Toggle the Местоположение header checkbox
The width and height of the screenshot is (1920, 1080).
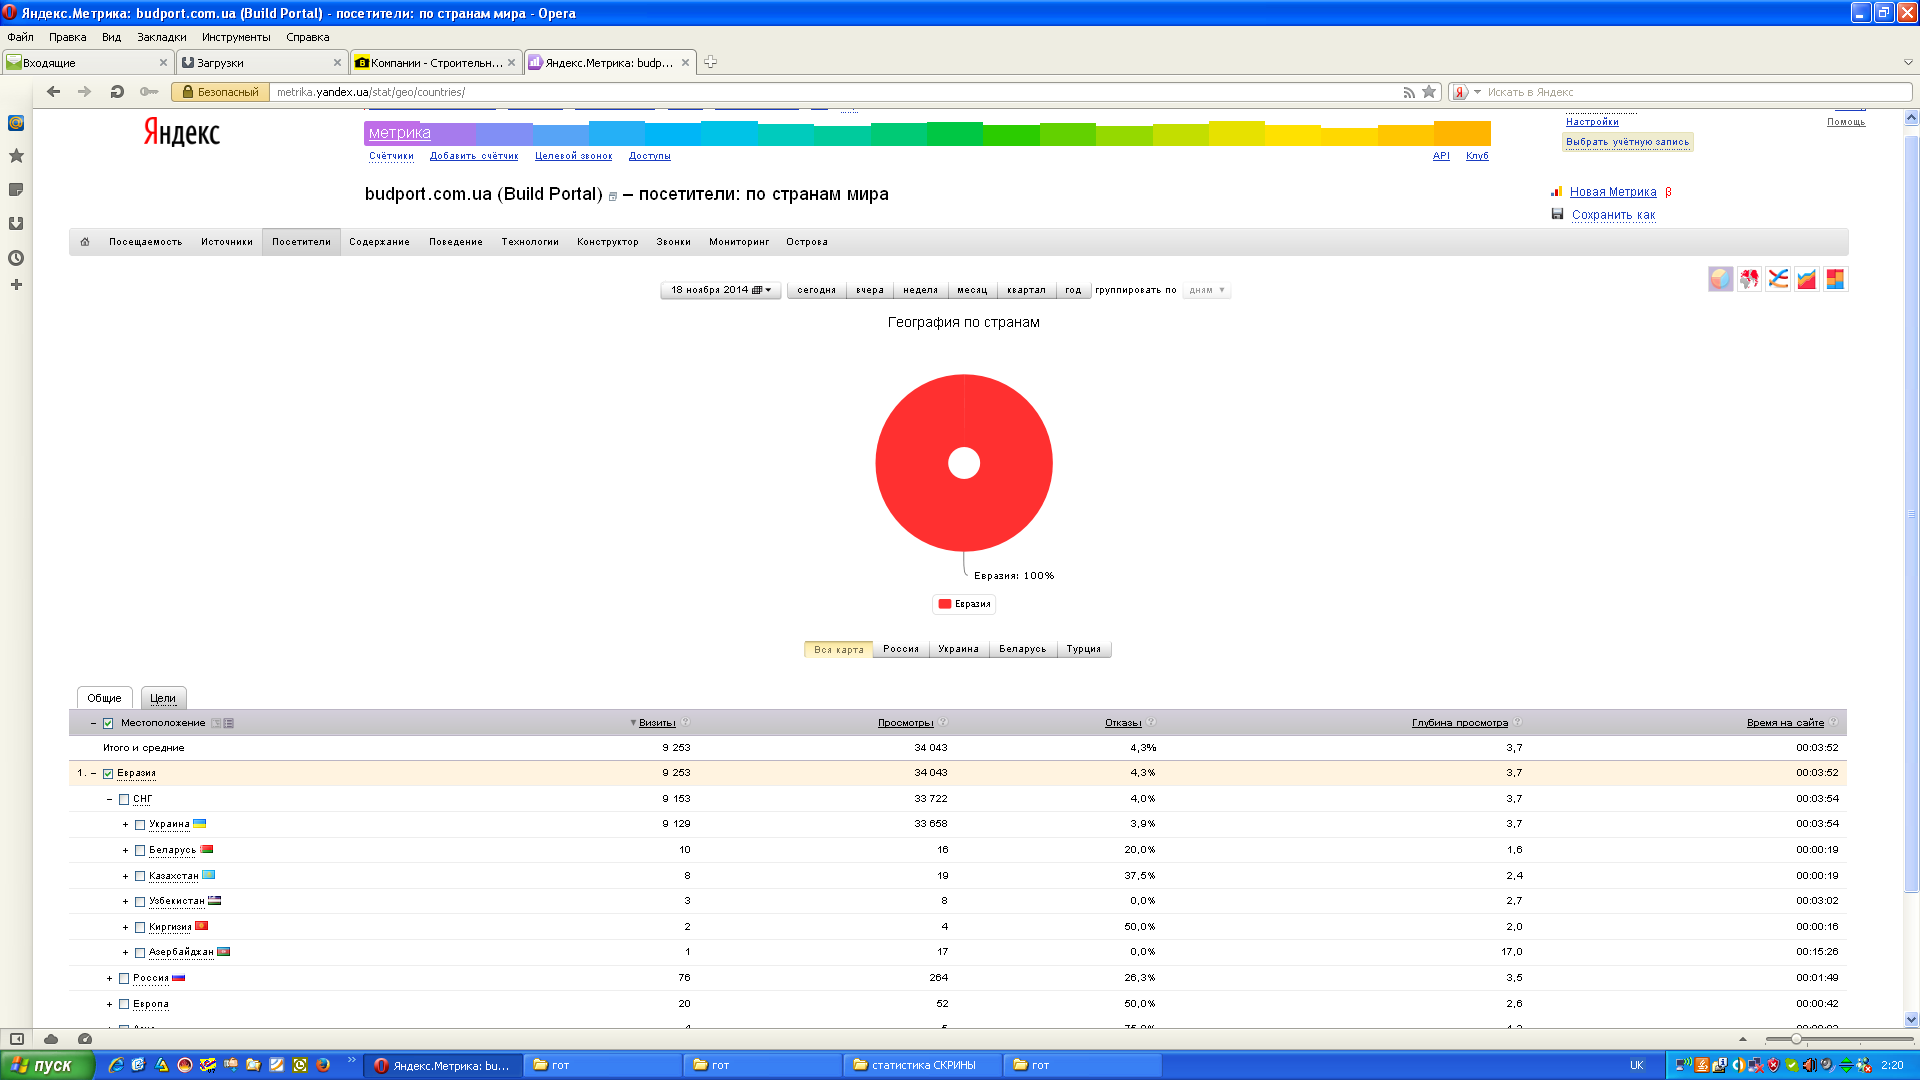(x=108, y=724)
